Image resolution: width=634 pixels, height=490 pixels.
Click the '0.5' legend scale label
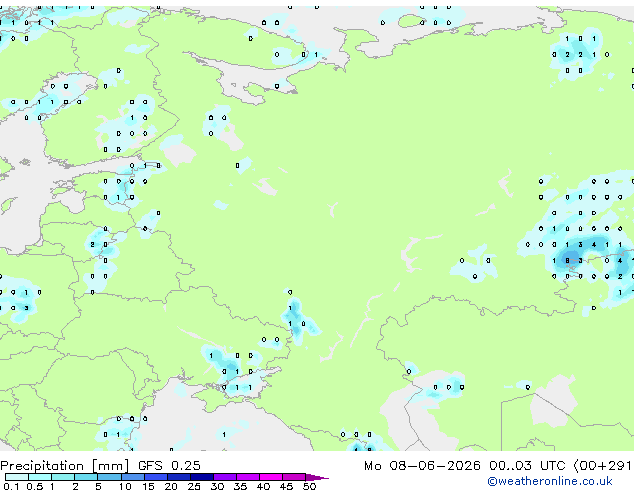[x=35, y=486]
